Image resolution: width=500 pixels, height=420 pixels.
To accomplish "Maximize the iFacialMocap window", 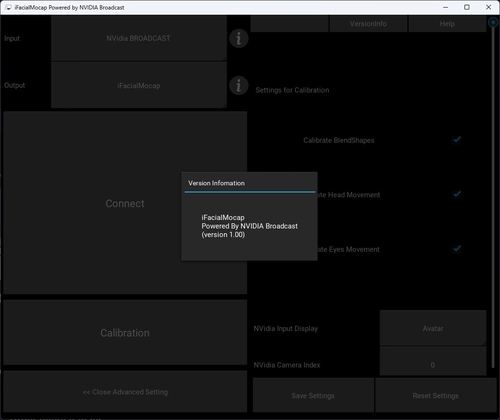I will (467, 7).
